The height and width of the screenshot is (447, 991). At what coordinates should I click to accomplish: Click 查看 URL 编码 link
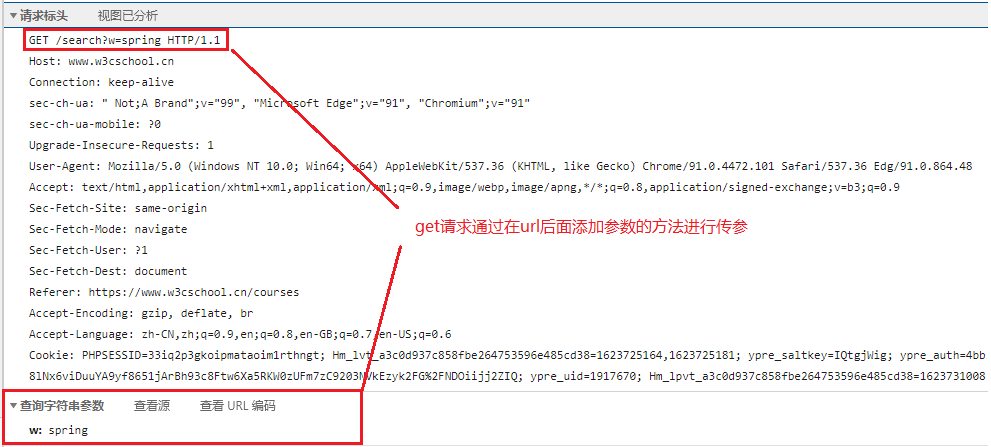[x=237, y=406]
